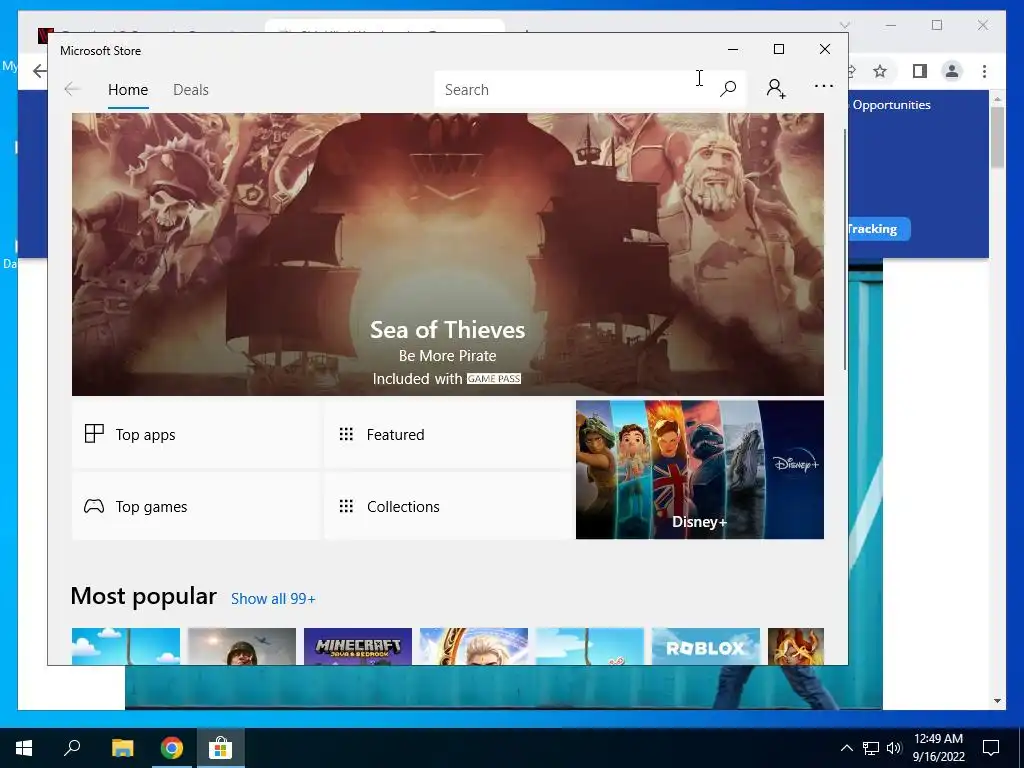1024x768 pixels.
Task: Open the volume speaker tray icon
Action: point(894,748)
